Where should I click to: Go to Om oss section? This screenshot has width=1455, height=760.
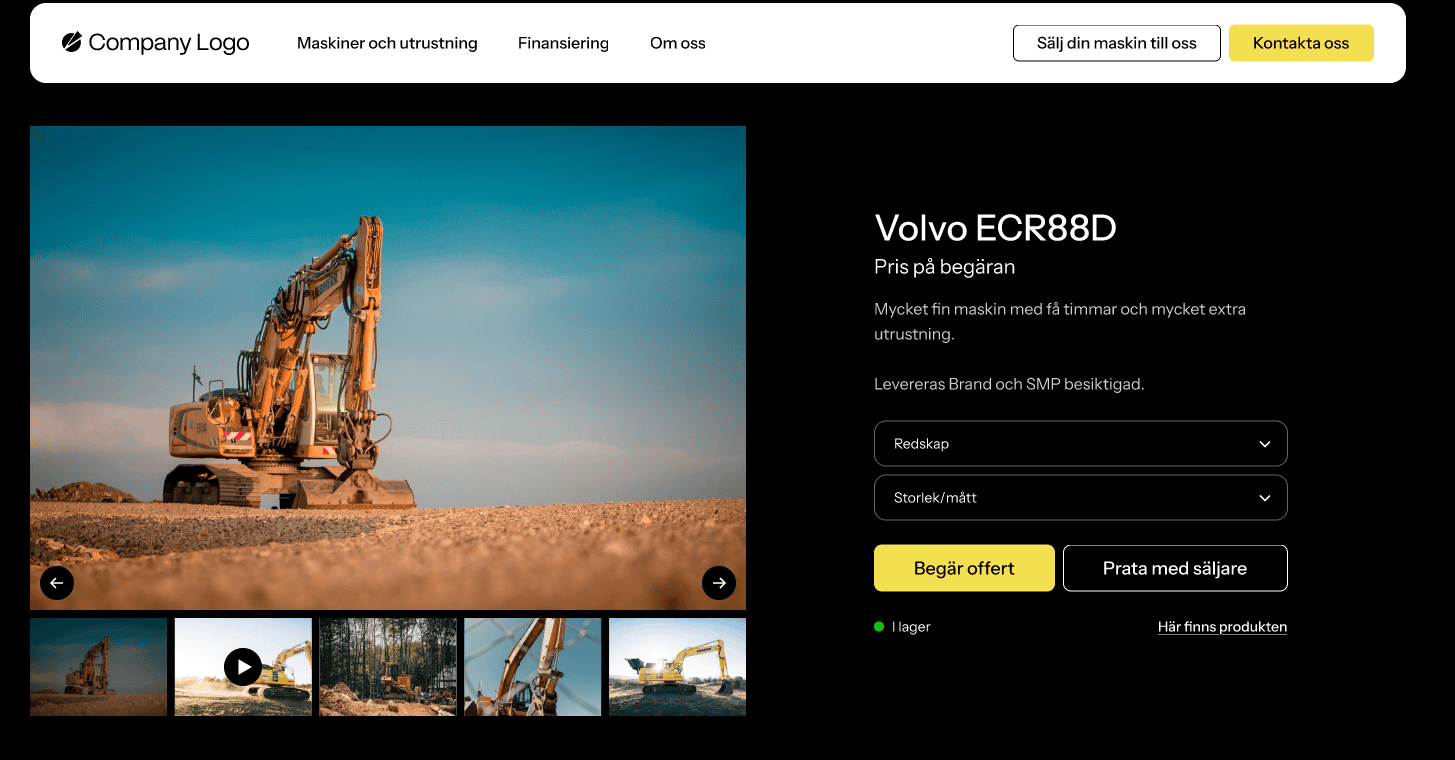678,43
